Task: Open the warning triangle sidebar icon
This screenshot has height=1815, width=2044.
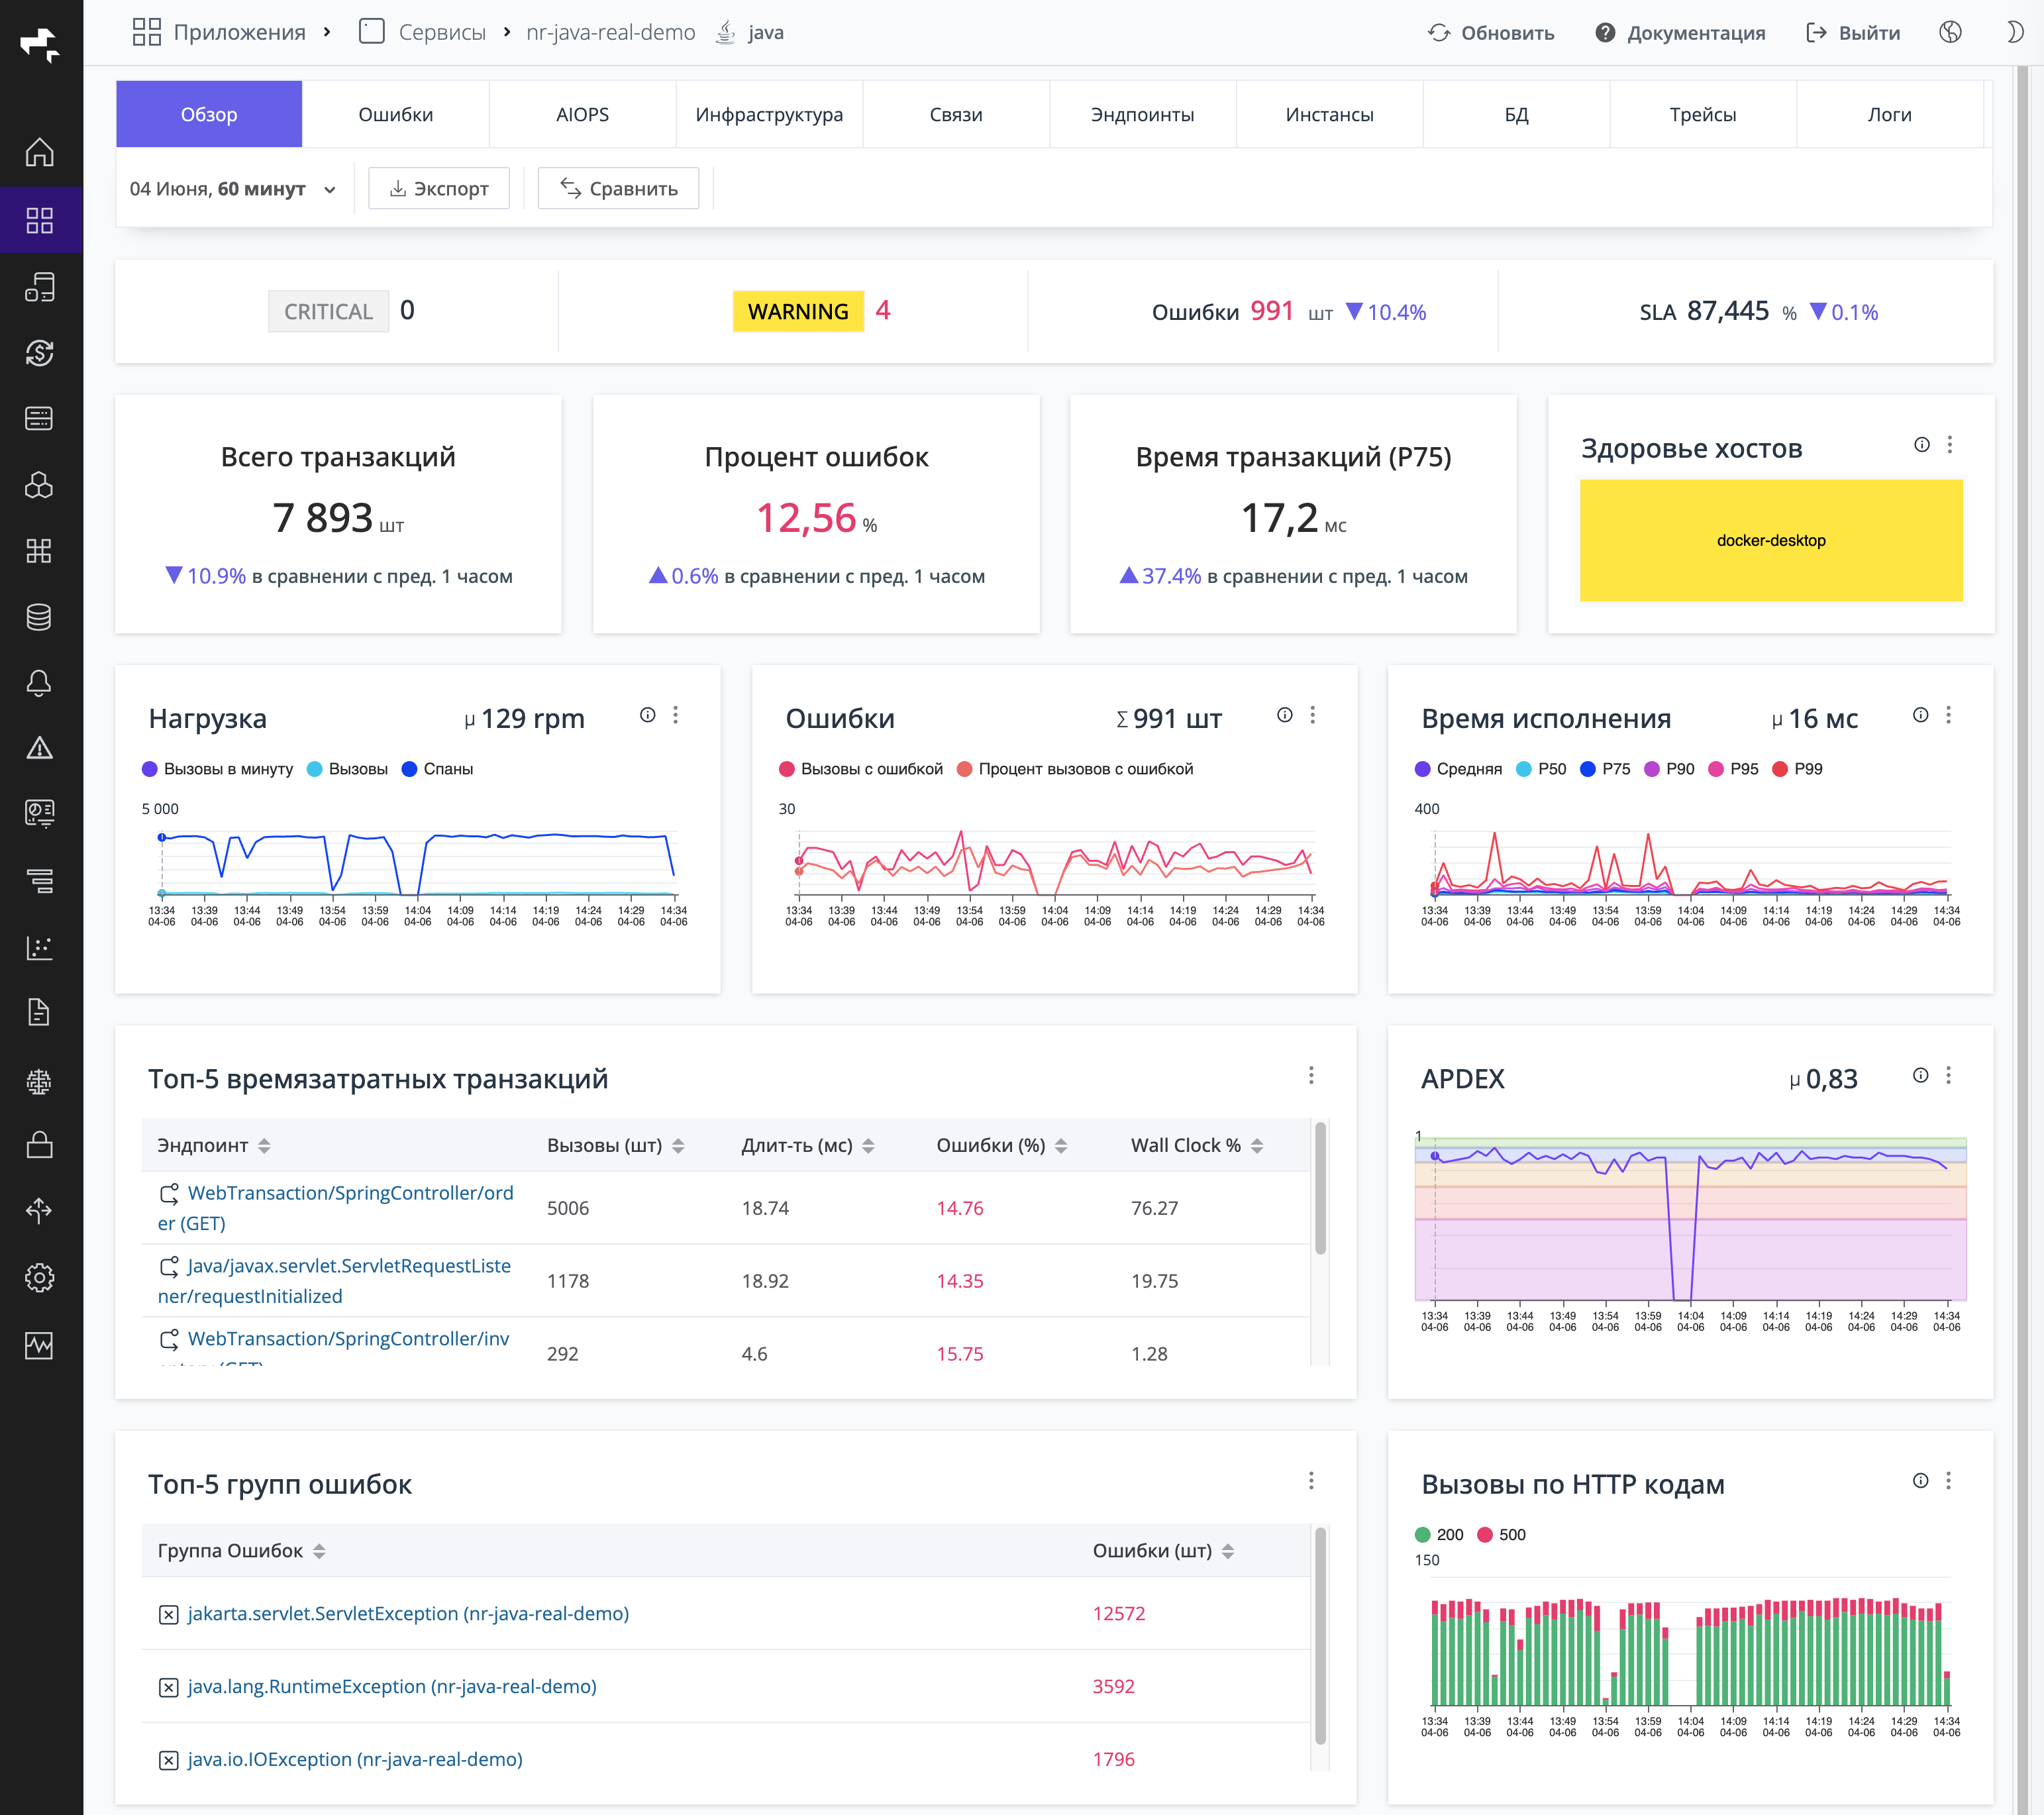Action: 39,748
